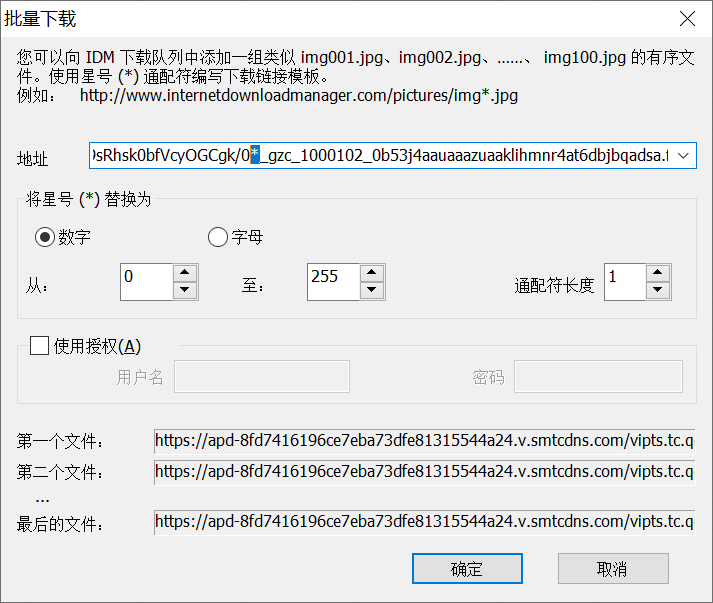
Task: Increase the 通配符长度 wildcard length
Action: (657, 273)
